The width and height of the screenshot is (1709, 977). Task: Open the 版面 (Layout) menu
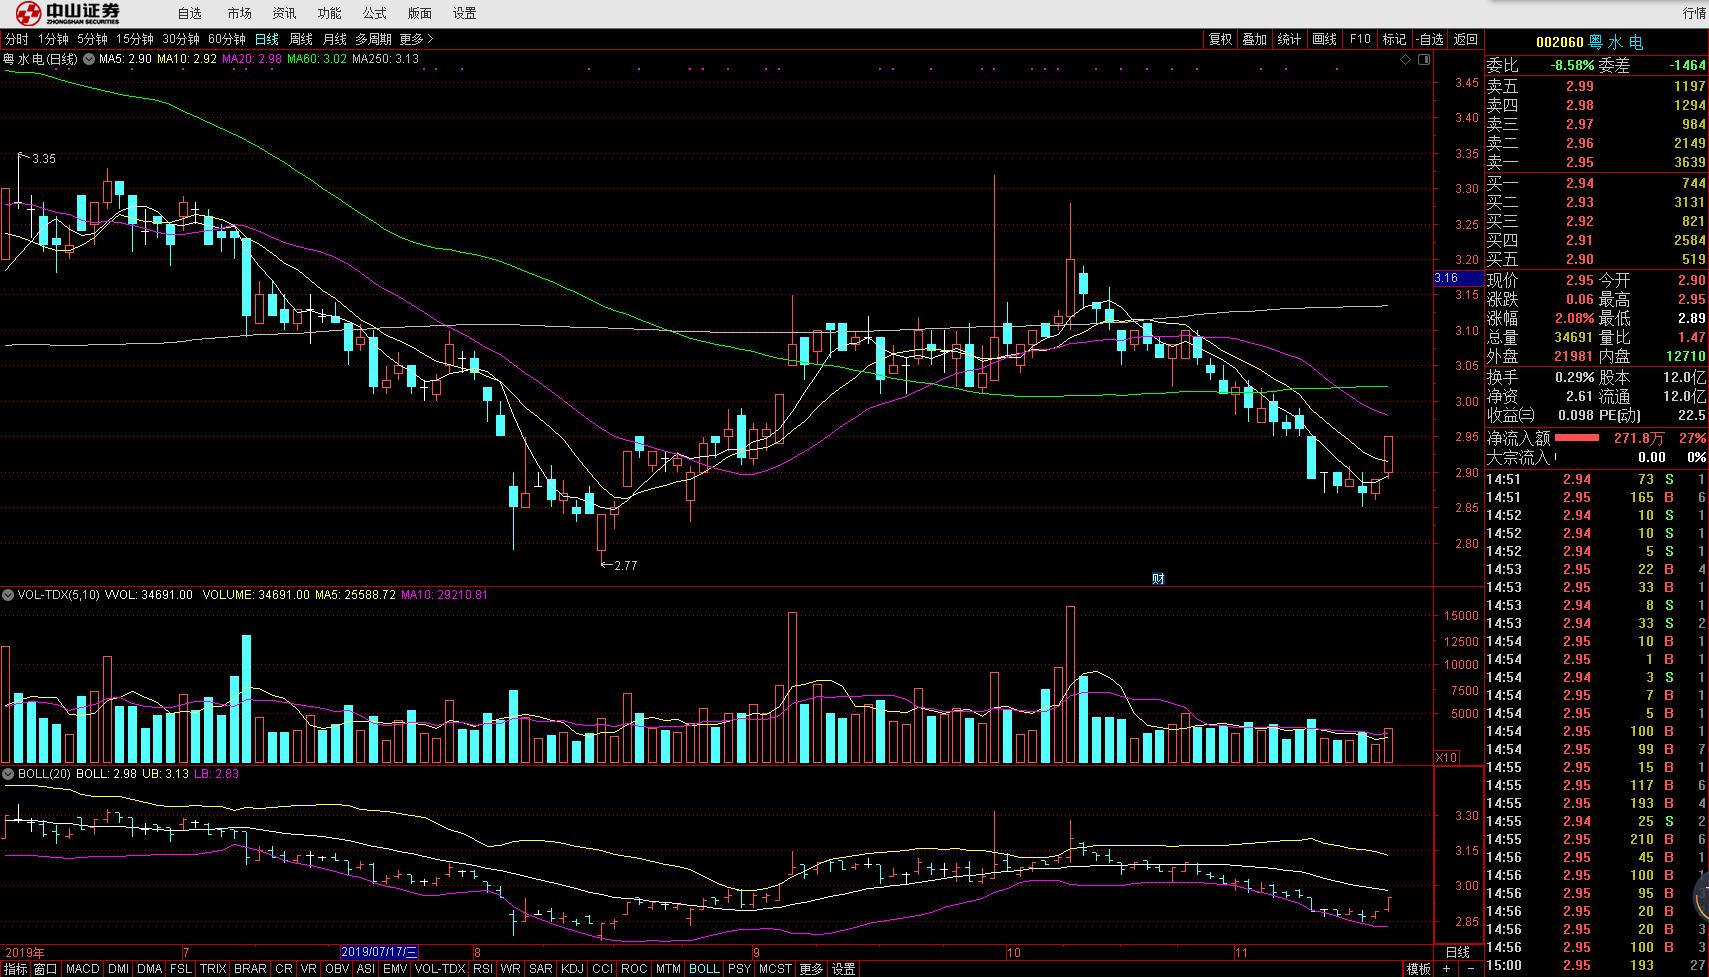tap(420, 13)
